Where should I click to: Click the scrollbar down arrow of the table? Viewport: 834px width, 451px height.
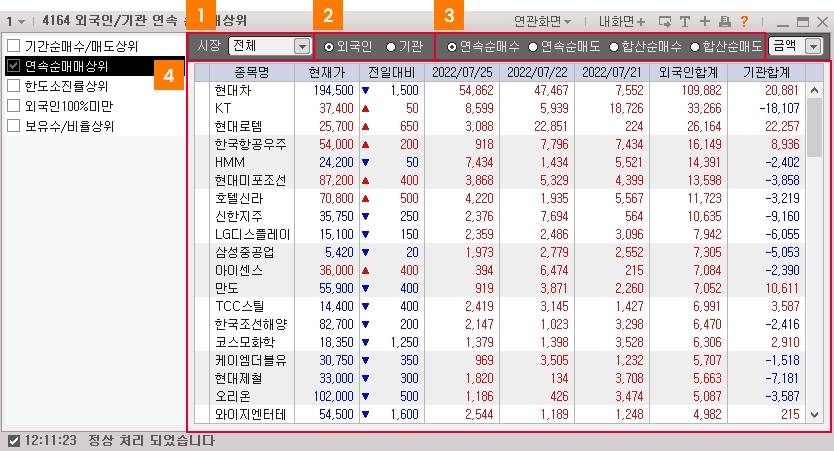pyautogui.click(x=814, y=415)
